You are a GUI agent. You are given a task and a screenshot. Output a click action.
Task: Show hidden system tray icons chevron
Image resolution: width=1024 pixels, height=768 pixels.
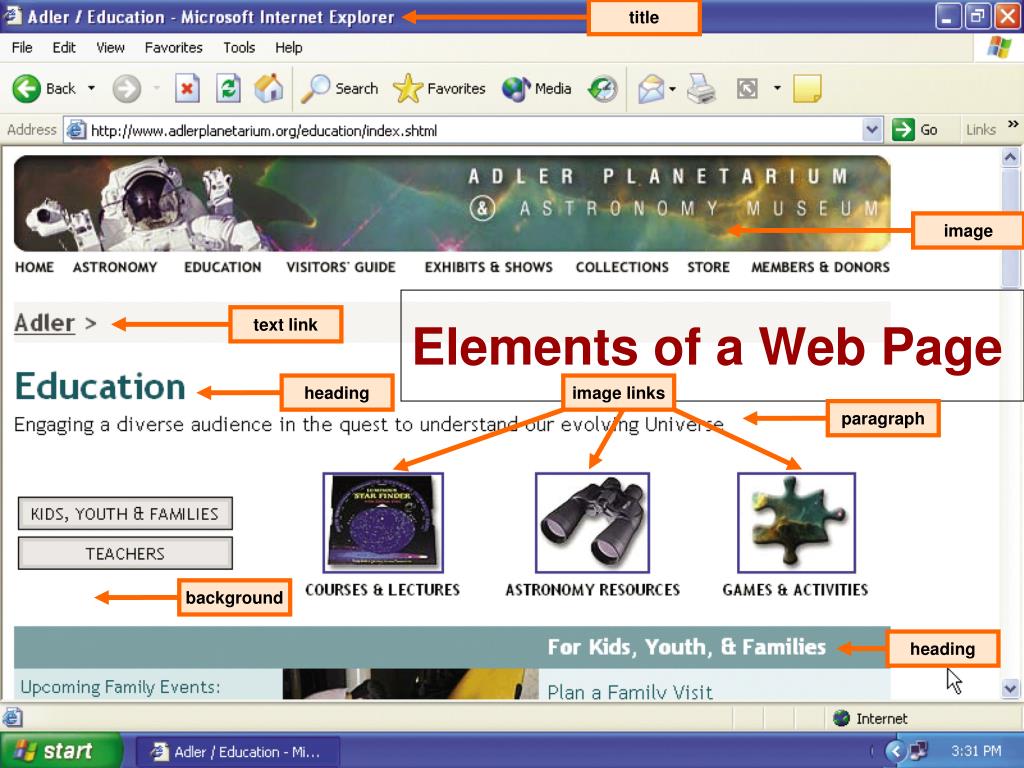pyautogui.click(x=894, y=751)
